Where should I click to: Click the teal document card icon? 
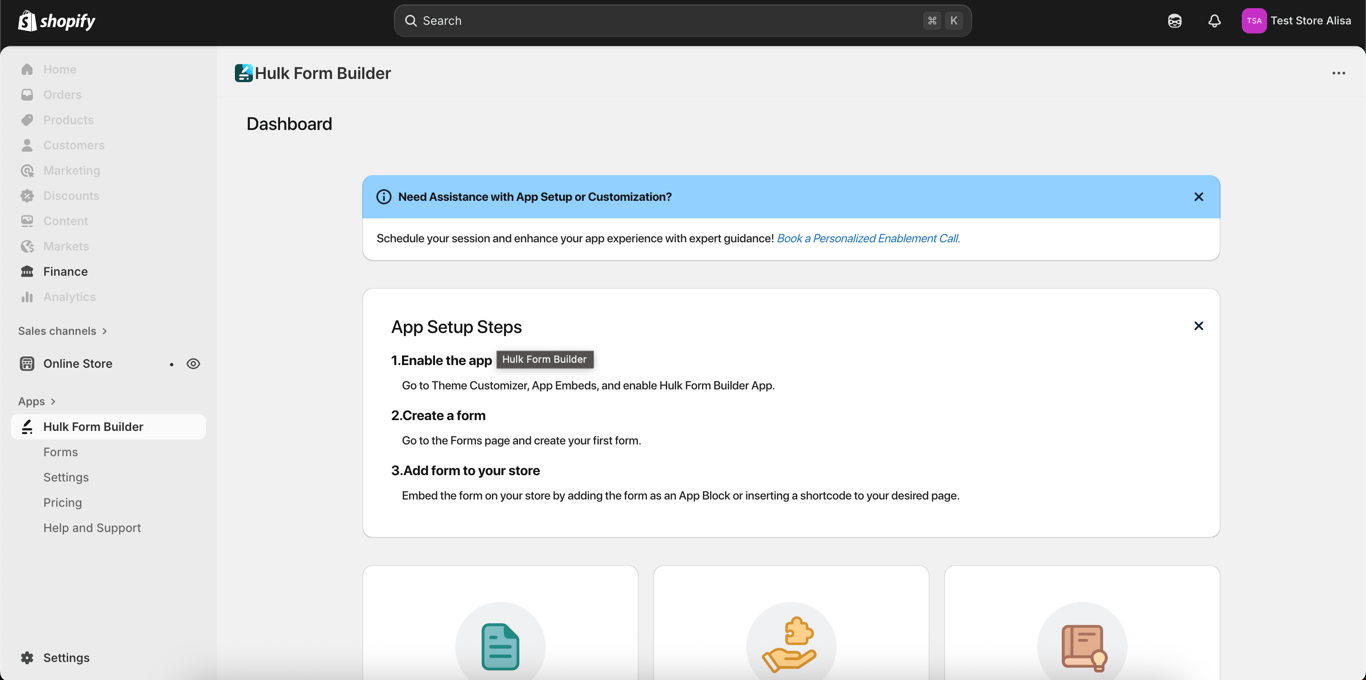pos(500,646)
